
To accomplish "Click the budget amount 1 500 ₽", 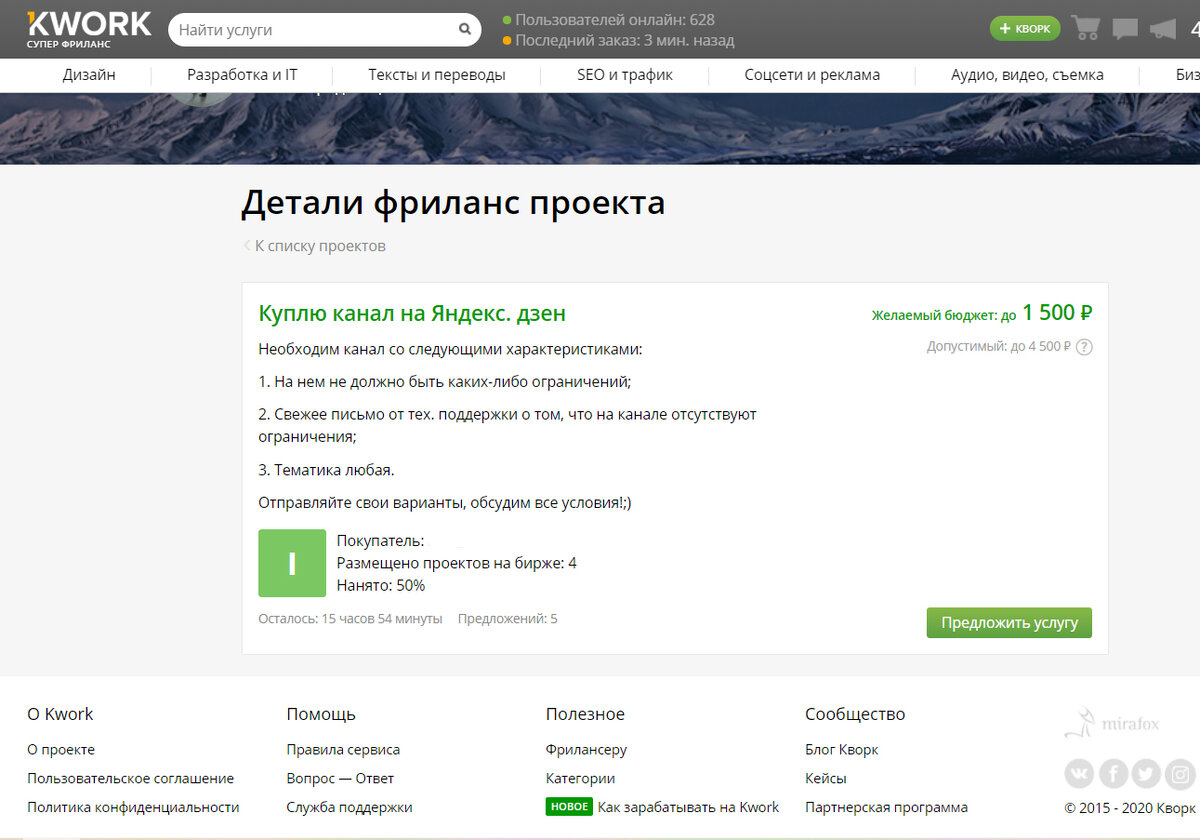I will point(1057,313).
